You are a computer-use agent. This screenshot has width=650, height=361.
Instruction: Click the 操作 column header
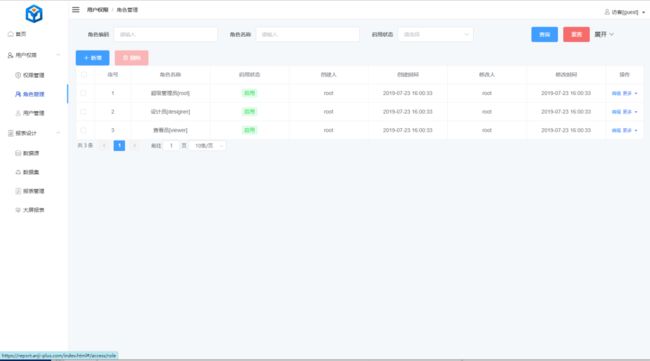[624, 75]
